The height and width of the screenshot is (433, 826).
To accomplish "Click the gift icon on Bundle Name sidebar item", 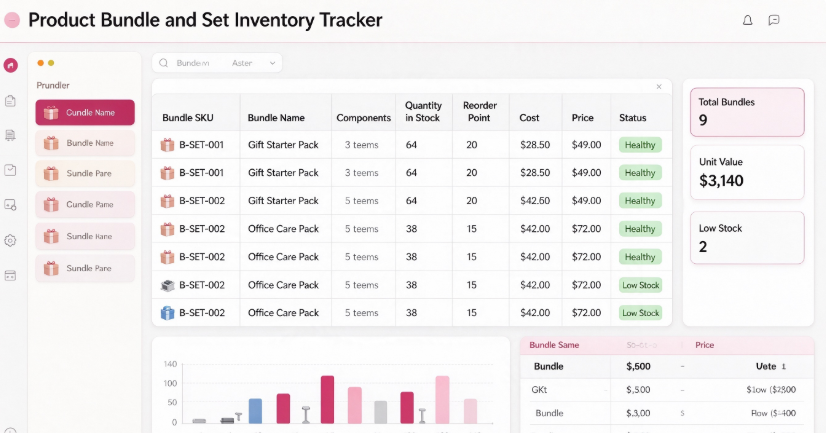I will (51, 143).
